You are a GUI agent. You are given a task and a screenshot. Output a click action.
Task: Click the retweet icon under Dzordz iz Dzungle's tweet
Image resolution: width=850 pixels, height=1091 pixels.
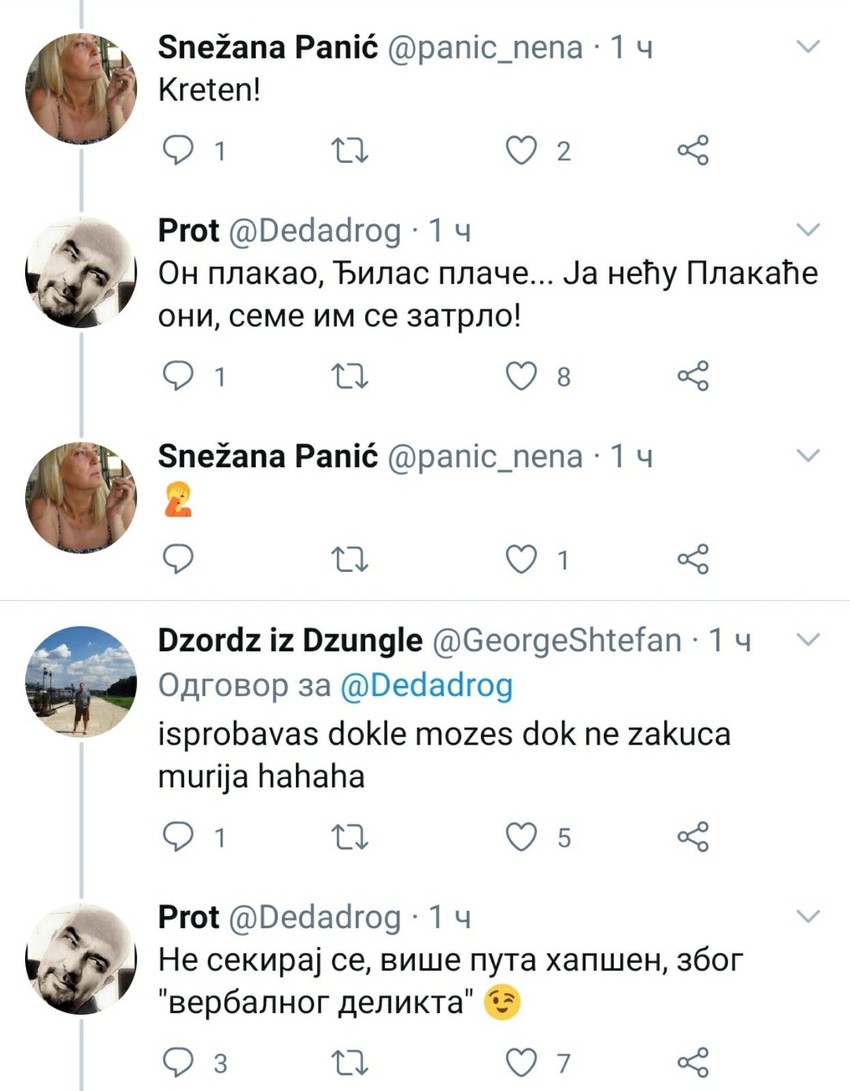coord(348,838)
